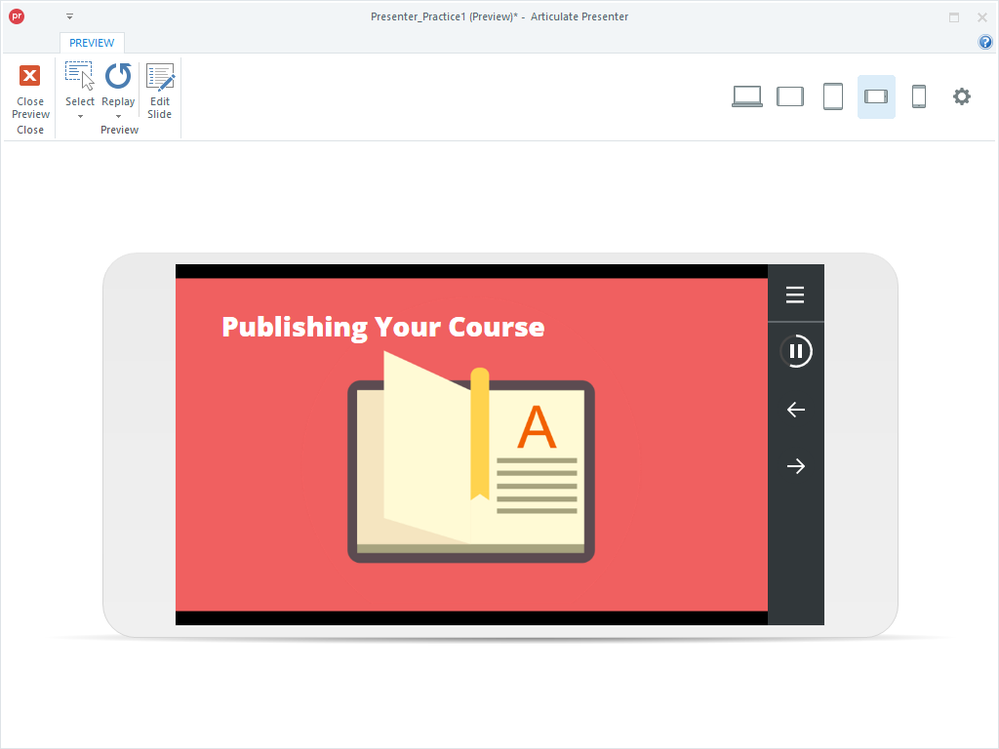The width and height of the screenshot is (999, 749).
Task: Click the Edit Slide button
Action: (x=160, y=92)
